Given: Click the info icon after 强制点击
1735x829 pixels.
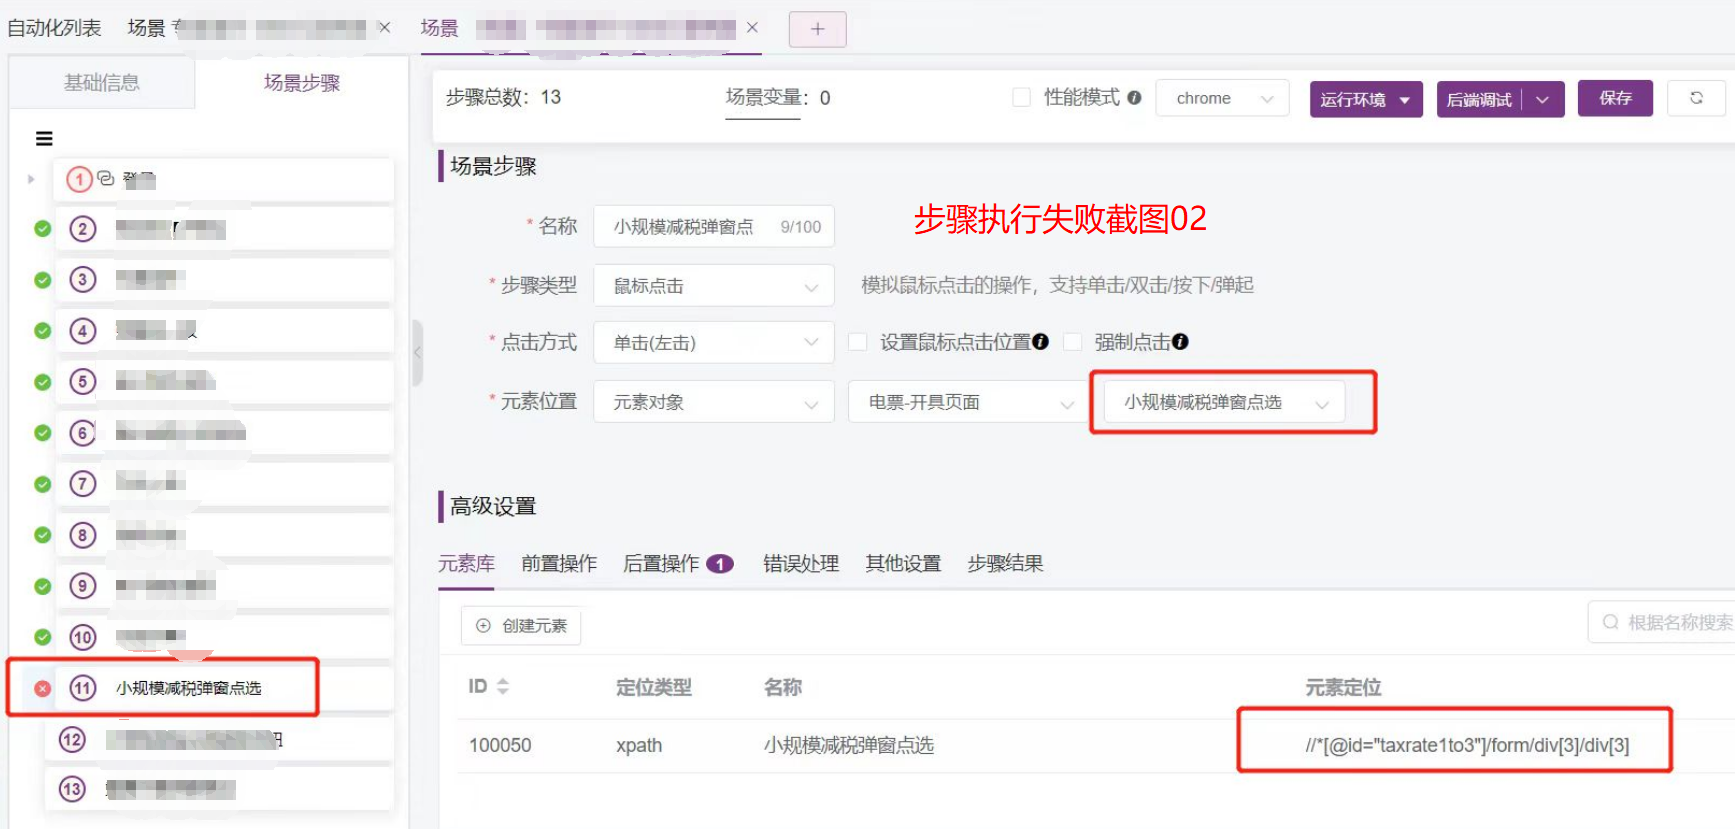Looking at the screenshot, I should tap(1180, 342).
